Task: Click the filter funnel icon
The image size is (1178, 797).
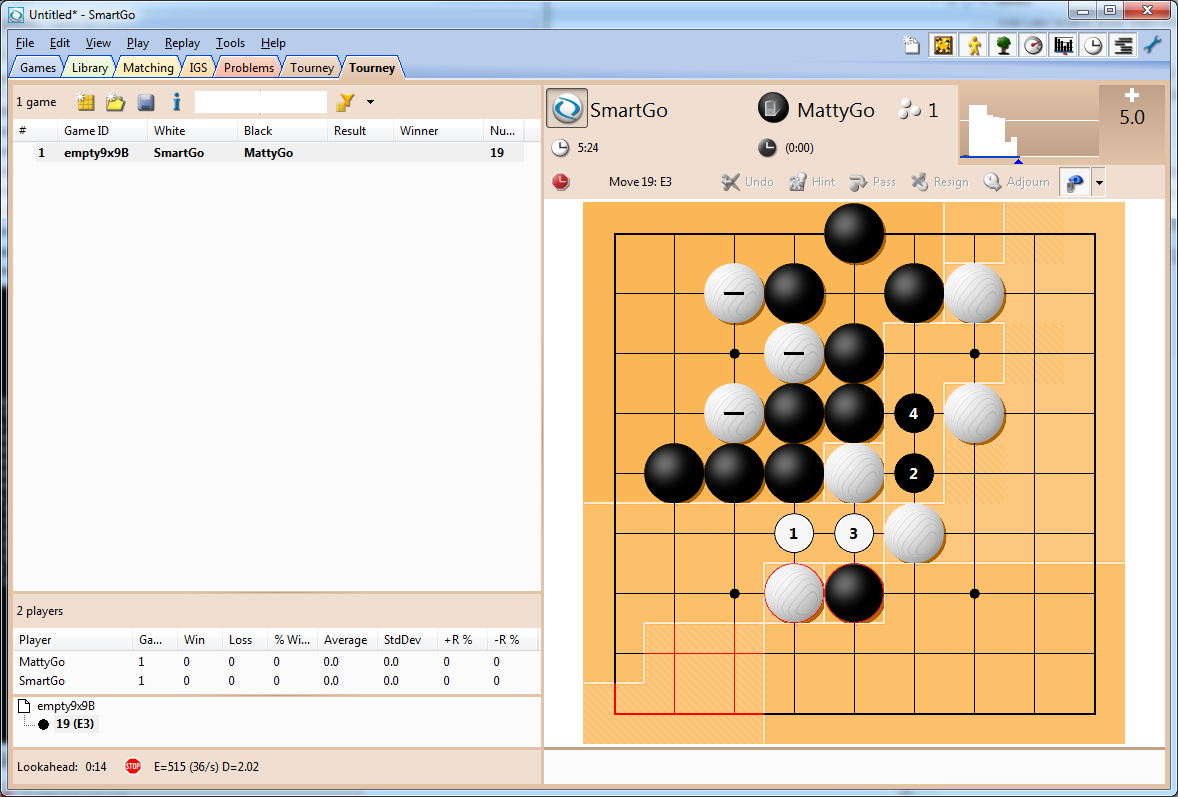Action: [345, 102]
